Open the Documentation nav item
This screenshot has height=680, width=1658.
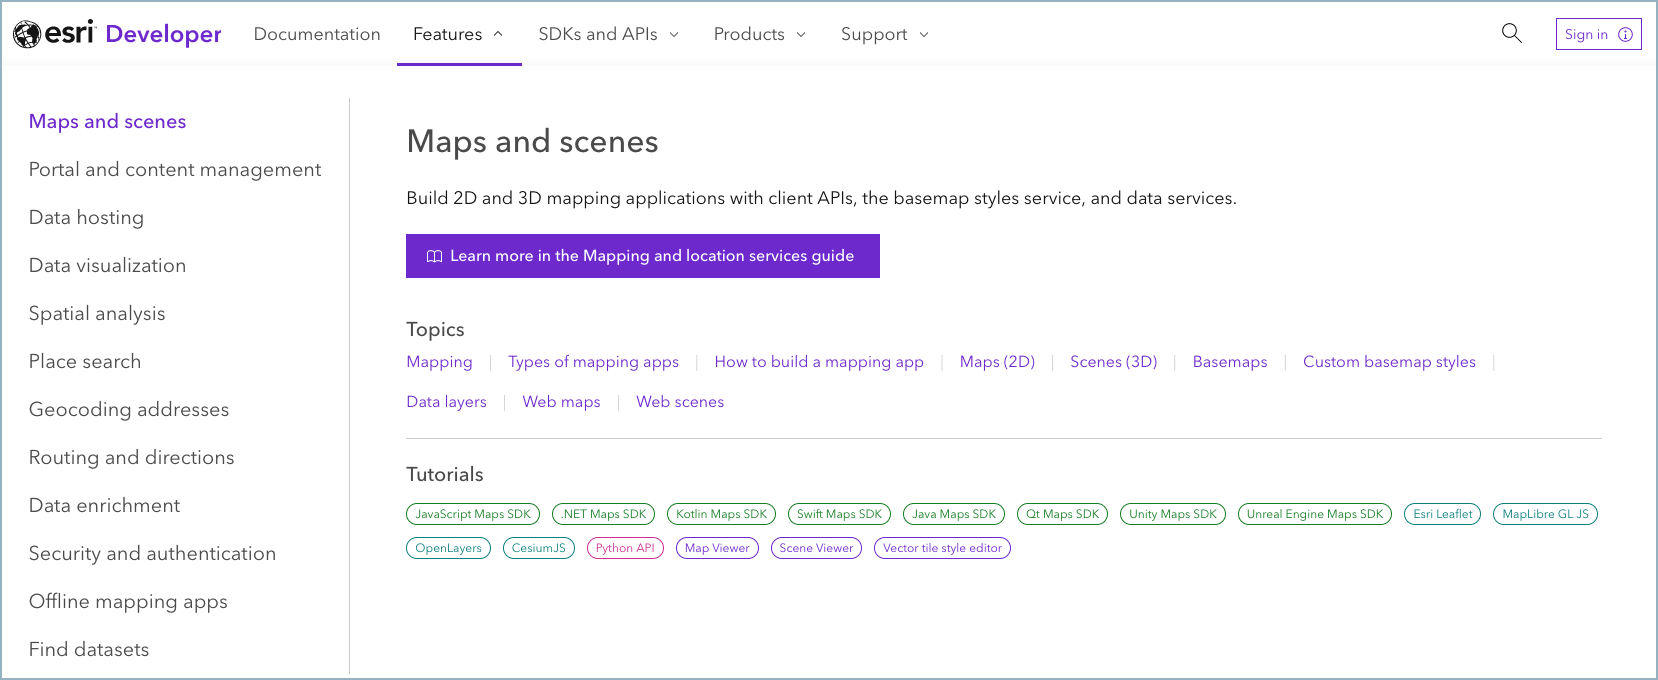click(317, 34)
